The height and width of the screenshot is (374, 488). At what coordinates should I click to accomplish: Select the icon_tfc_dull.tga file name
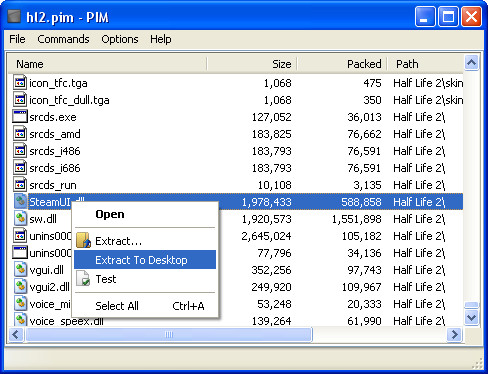(69, 100)
